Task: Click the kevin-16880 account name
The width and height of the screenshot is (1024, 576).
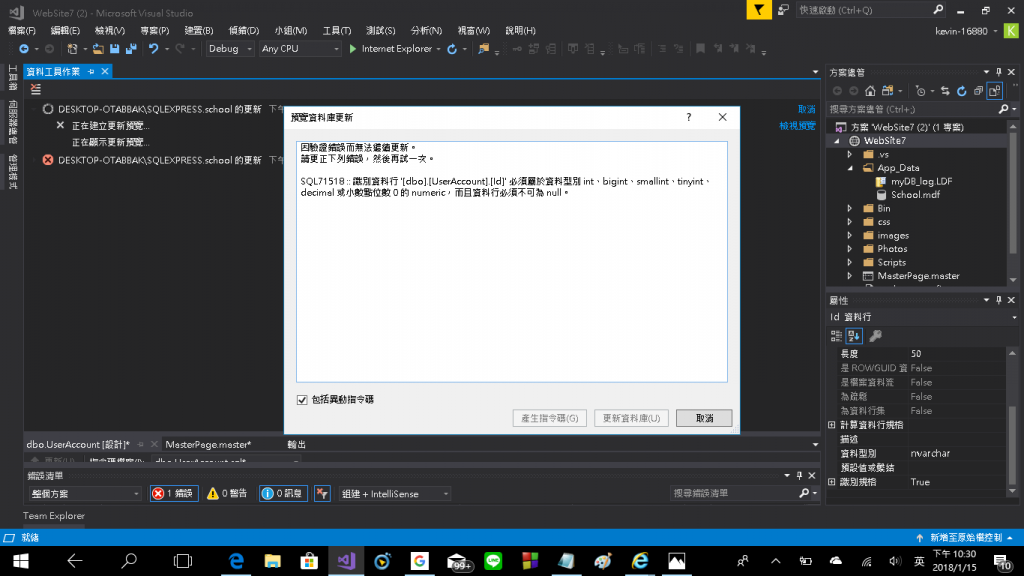Action: [x=961, y=31]
